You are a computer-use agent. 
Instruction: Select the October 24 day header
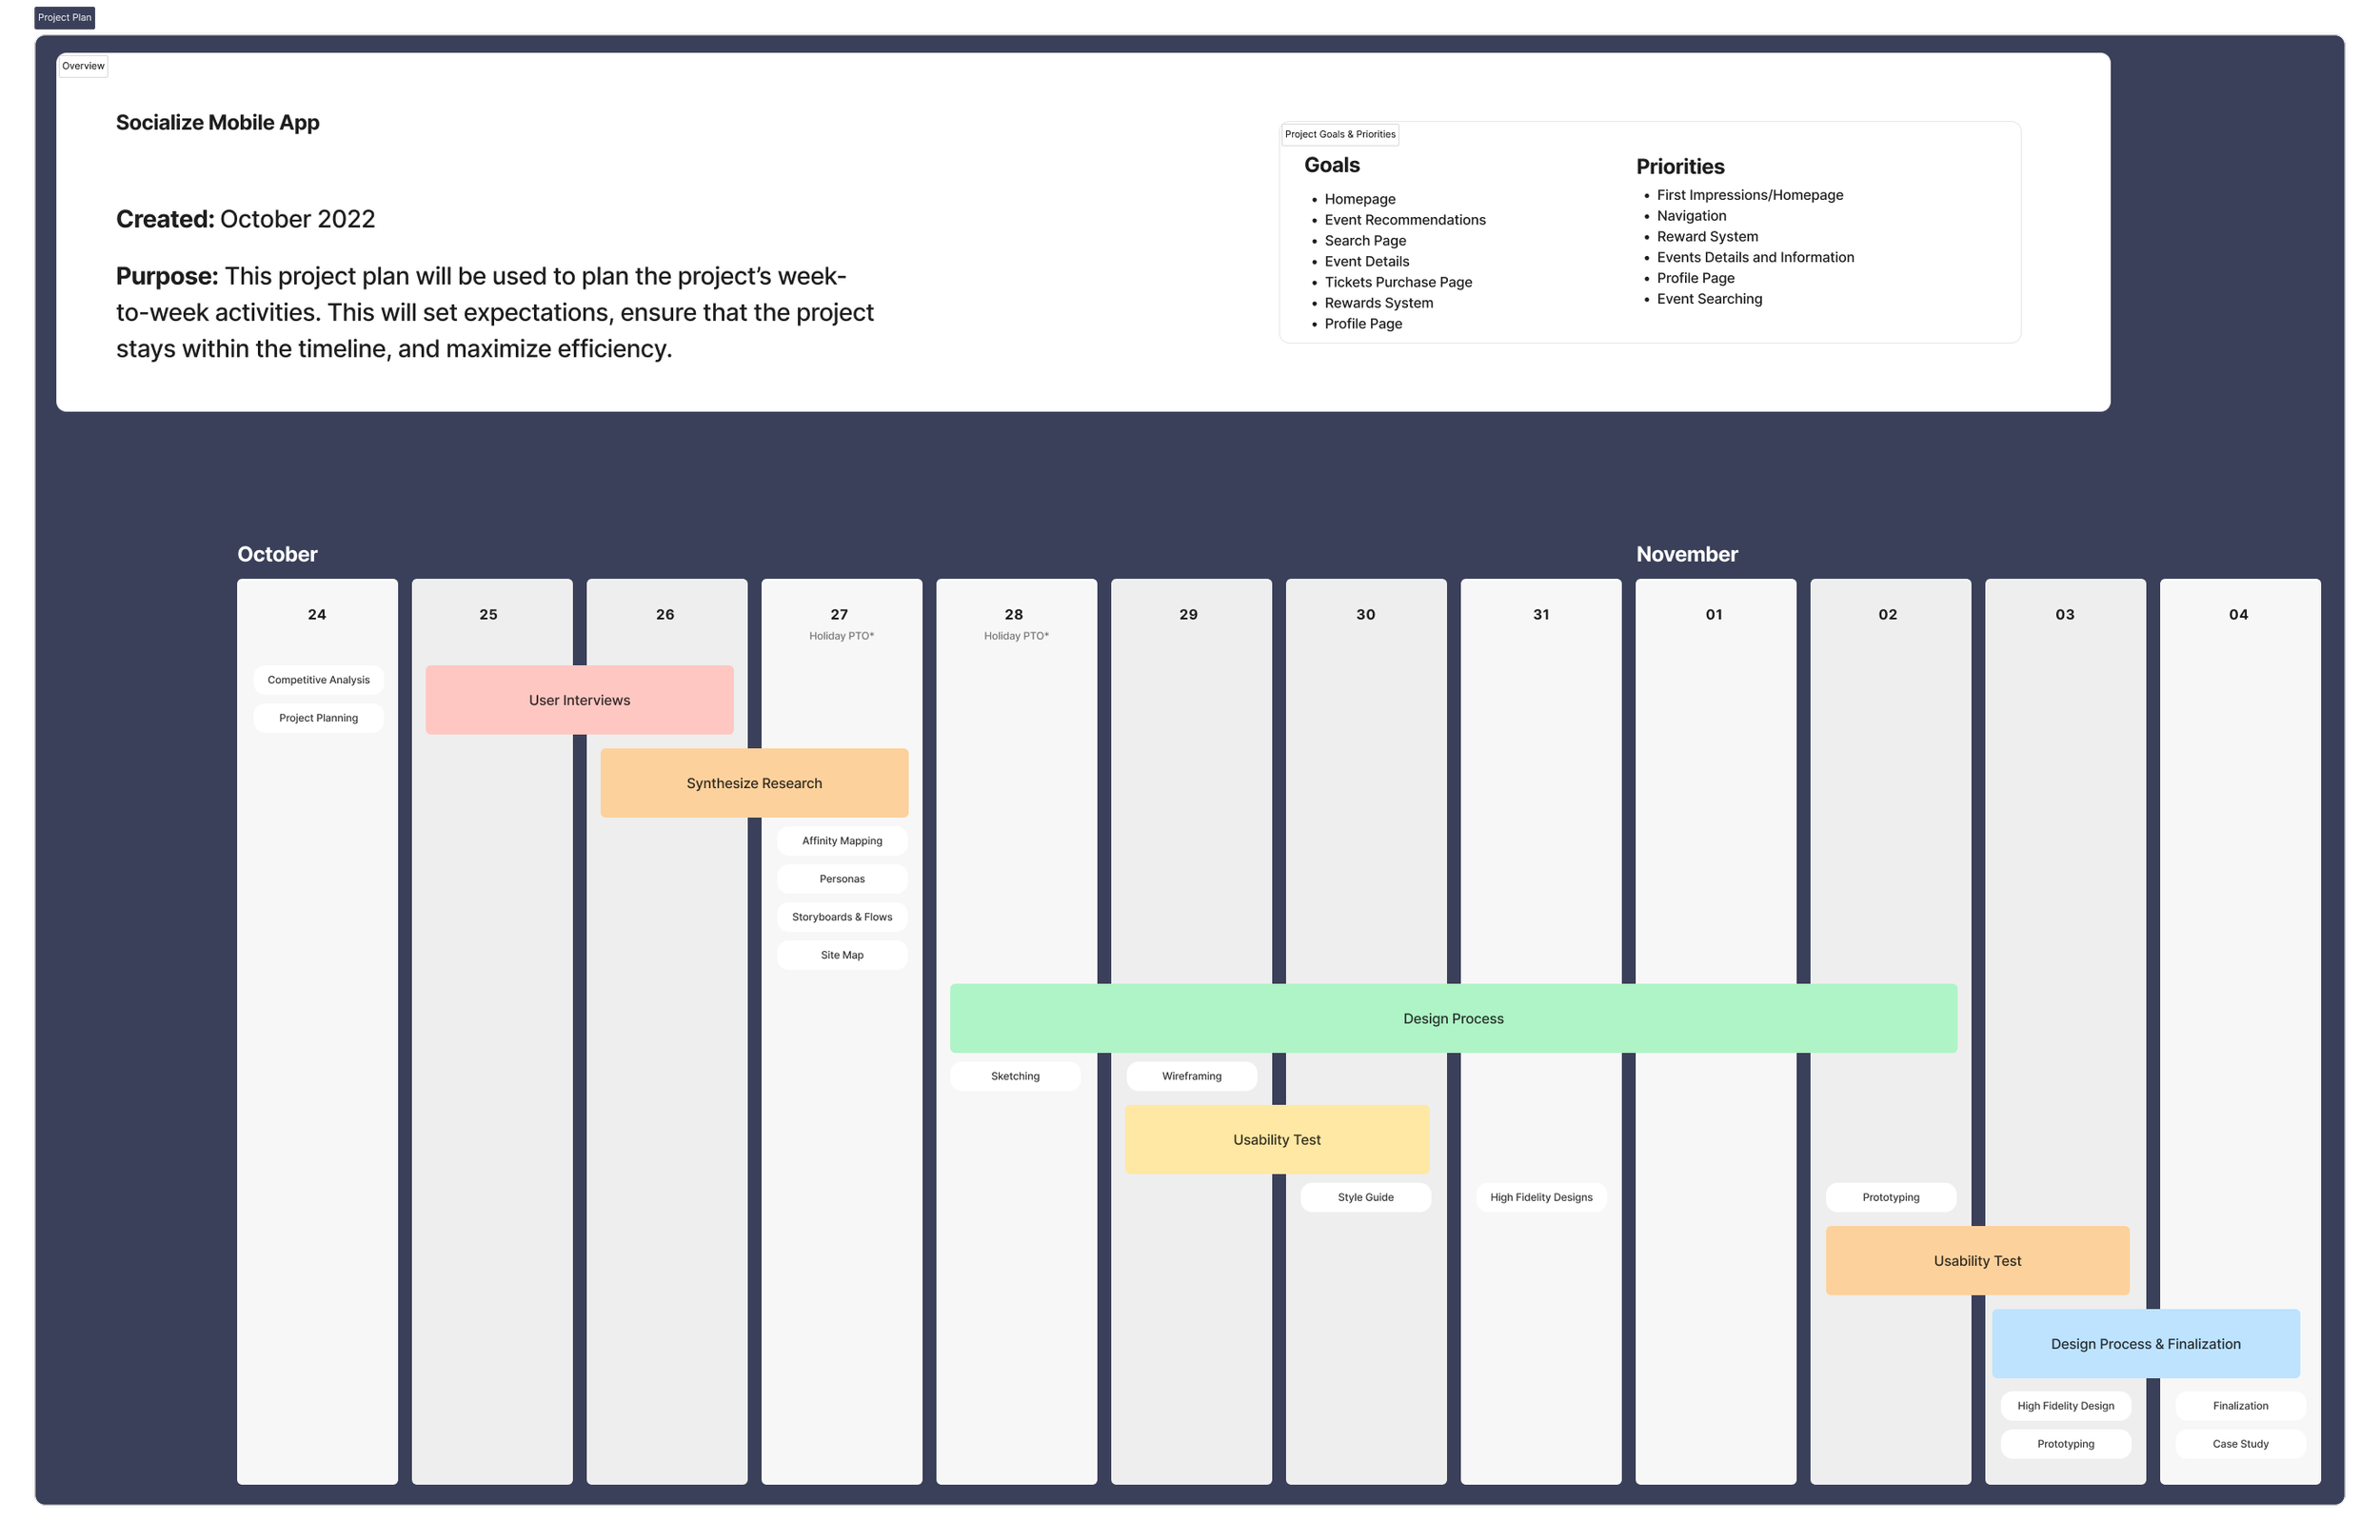[317, 614]
